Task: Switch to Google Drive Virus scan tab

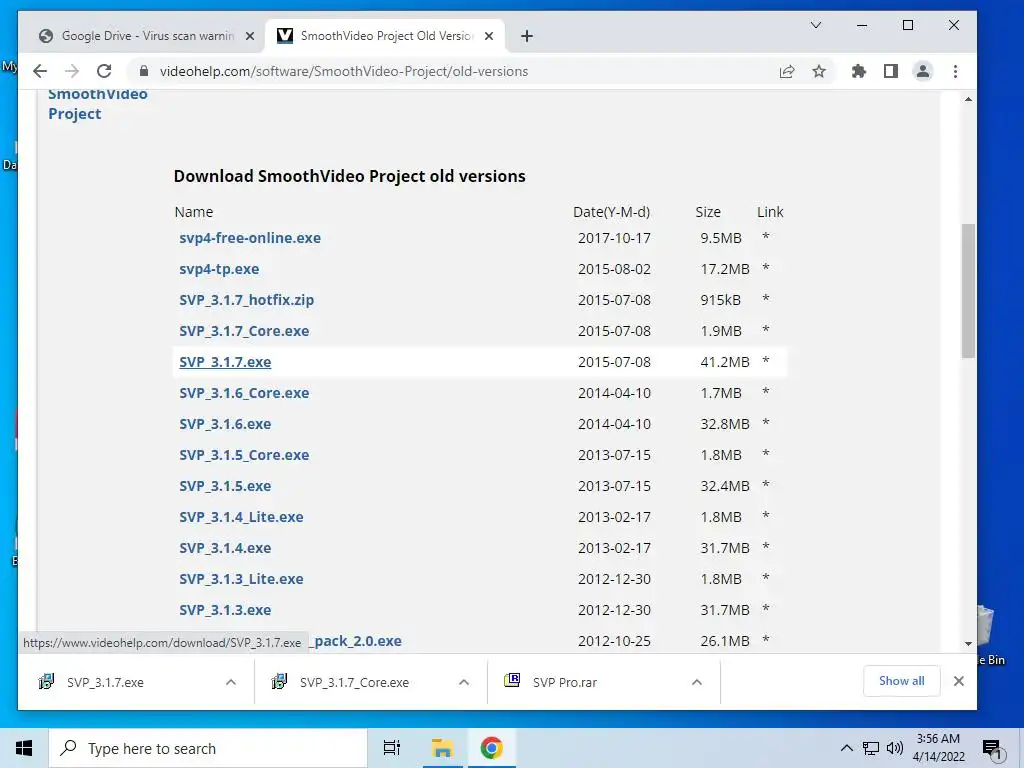Action: pyautogui.click(x=147, y=36)
